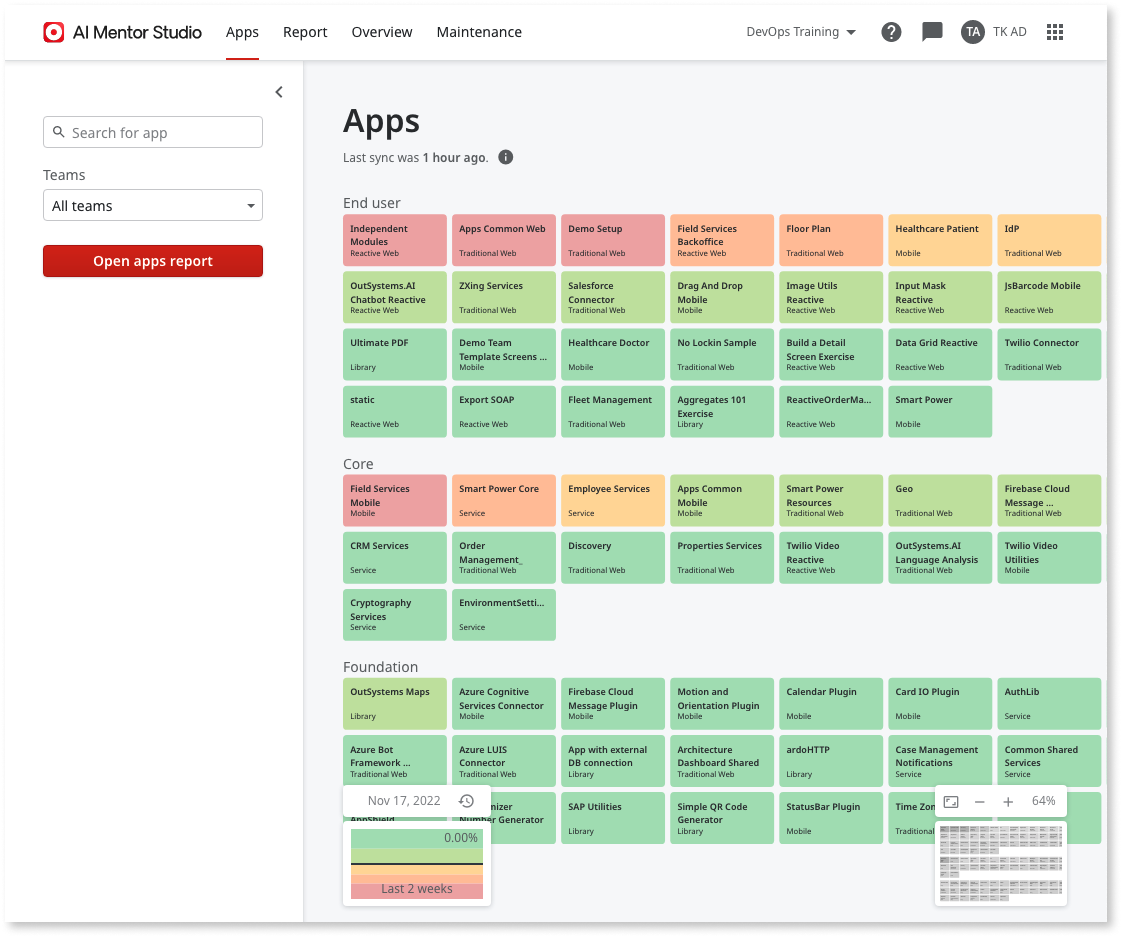The image size is (1122, 937).
Task: Click the info icon next to last sync time
Action: click(505, 157)
